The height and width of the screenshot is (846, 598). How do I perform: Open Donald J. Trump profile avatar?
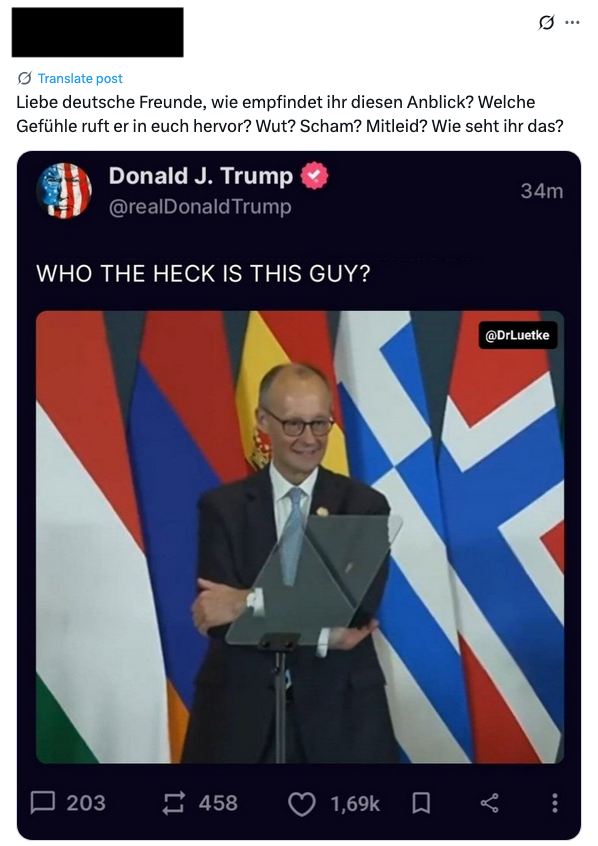[64, 190]
